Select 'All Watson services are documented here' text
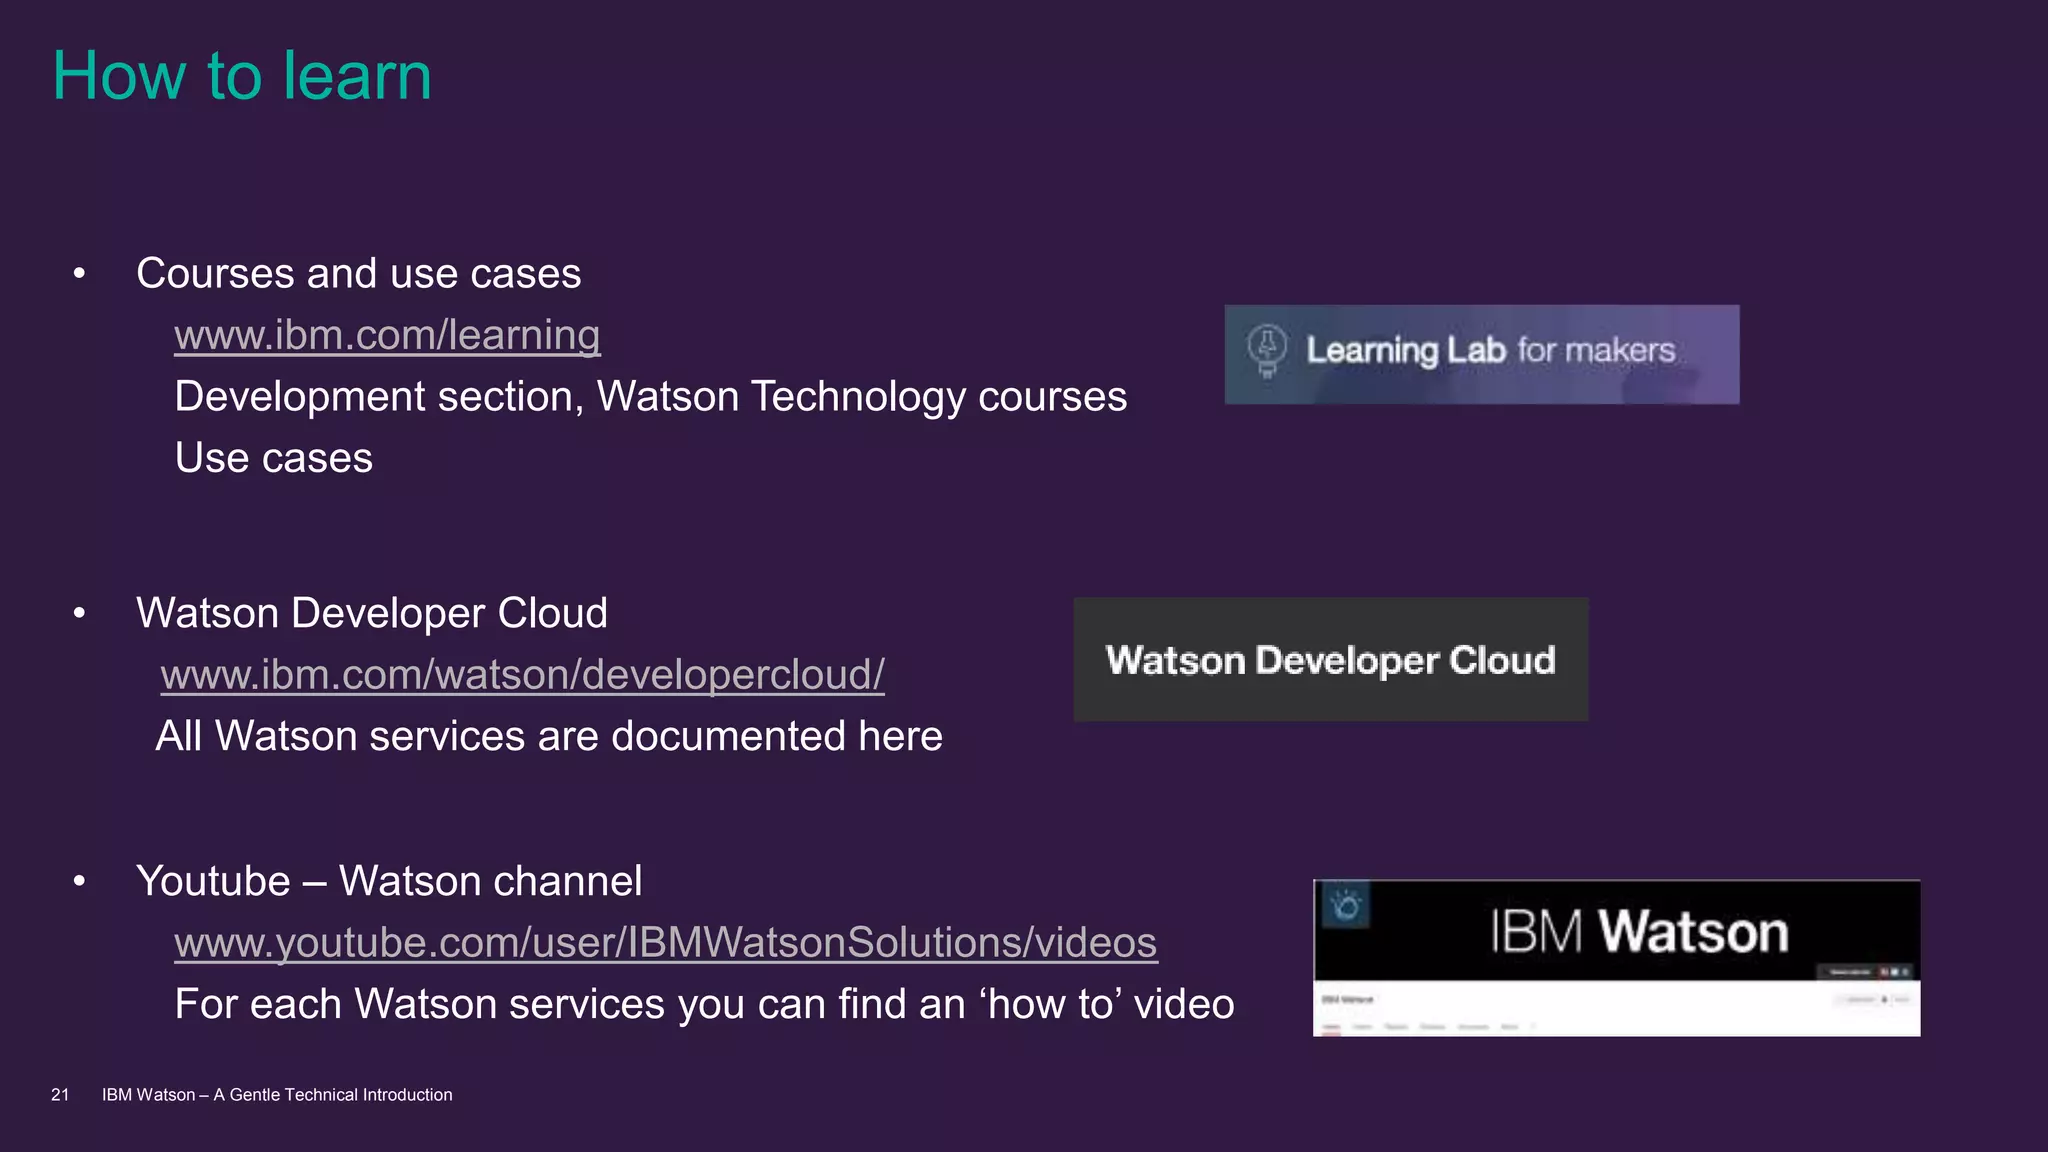Image resolution: width=2048 pixels, height=1152 pixels. (549, 736)
